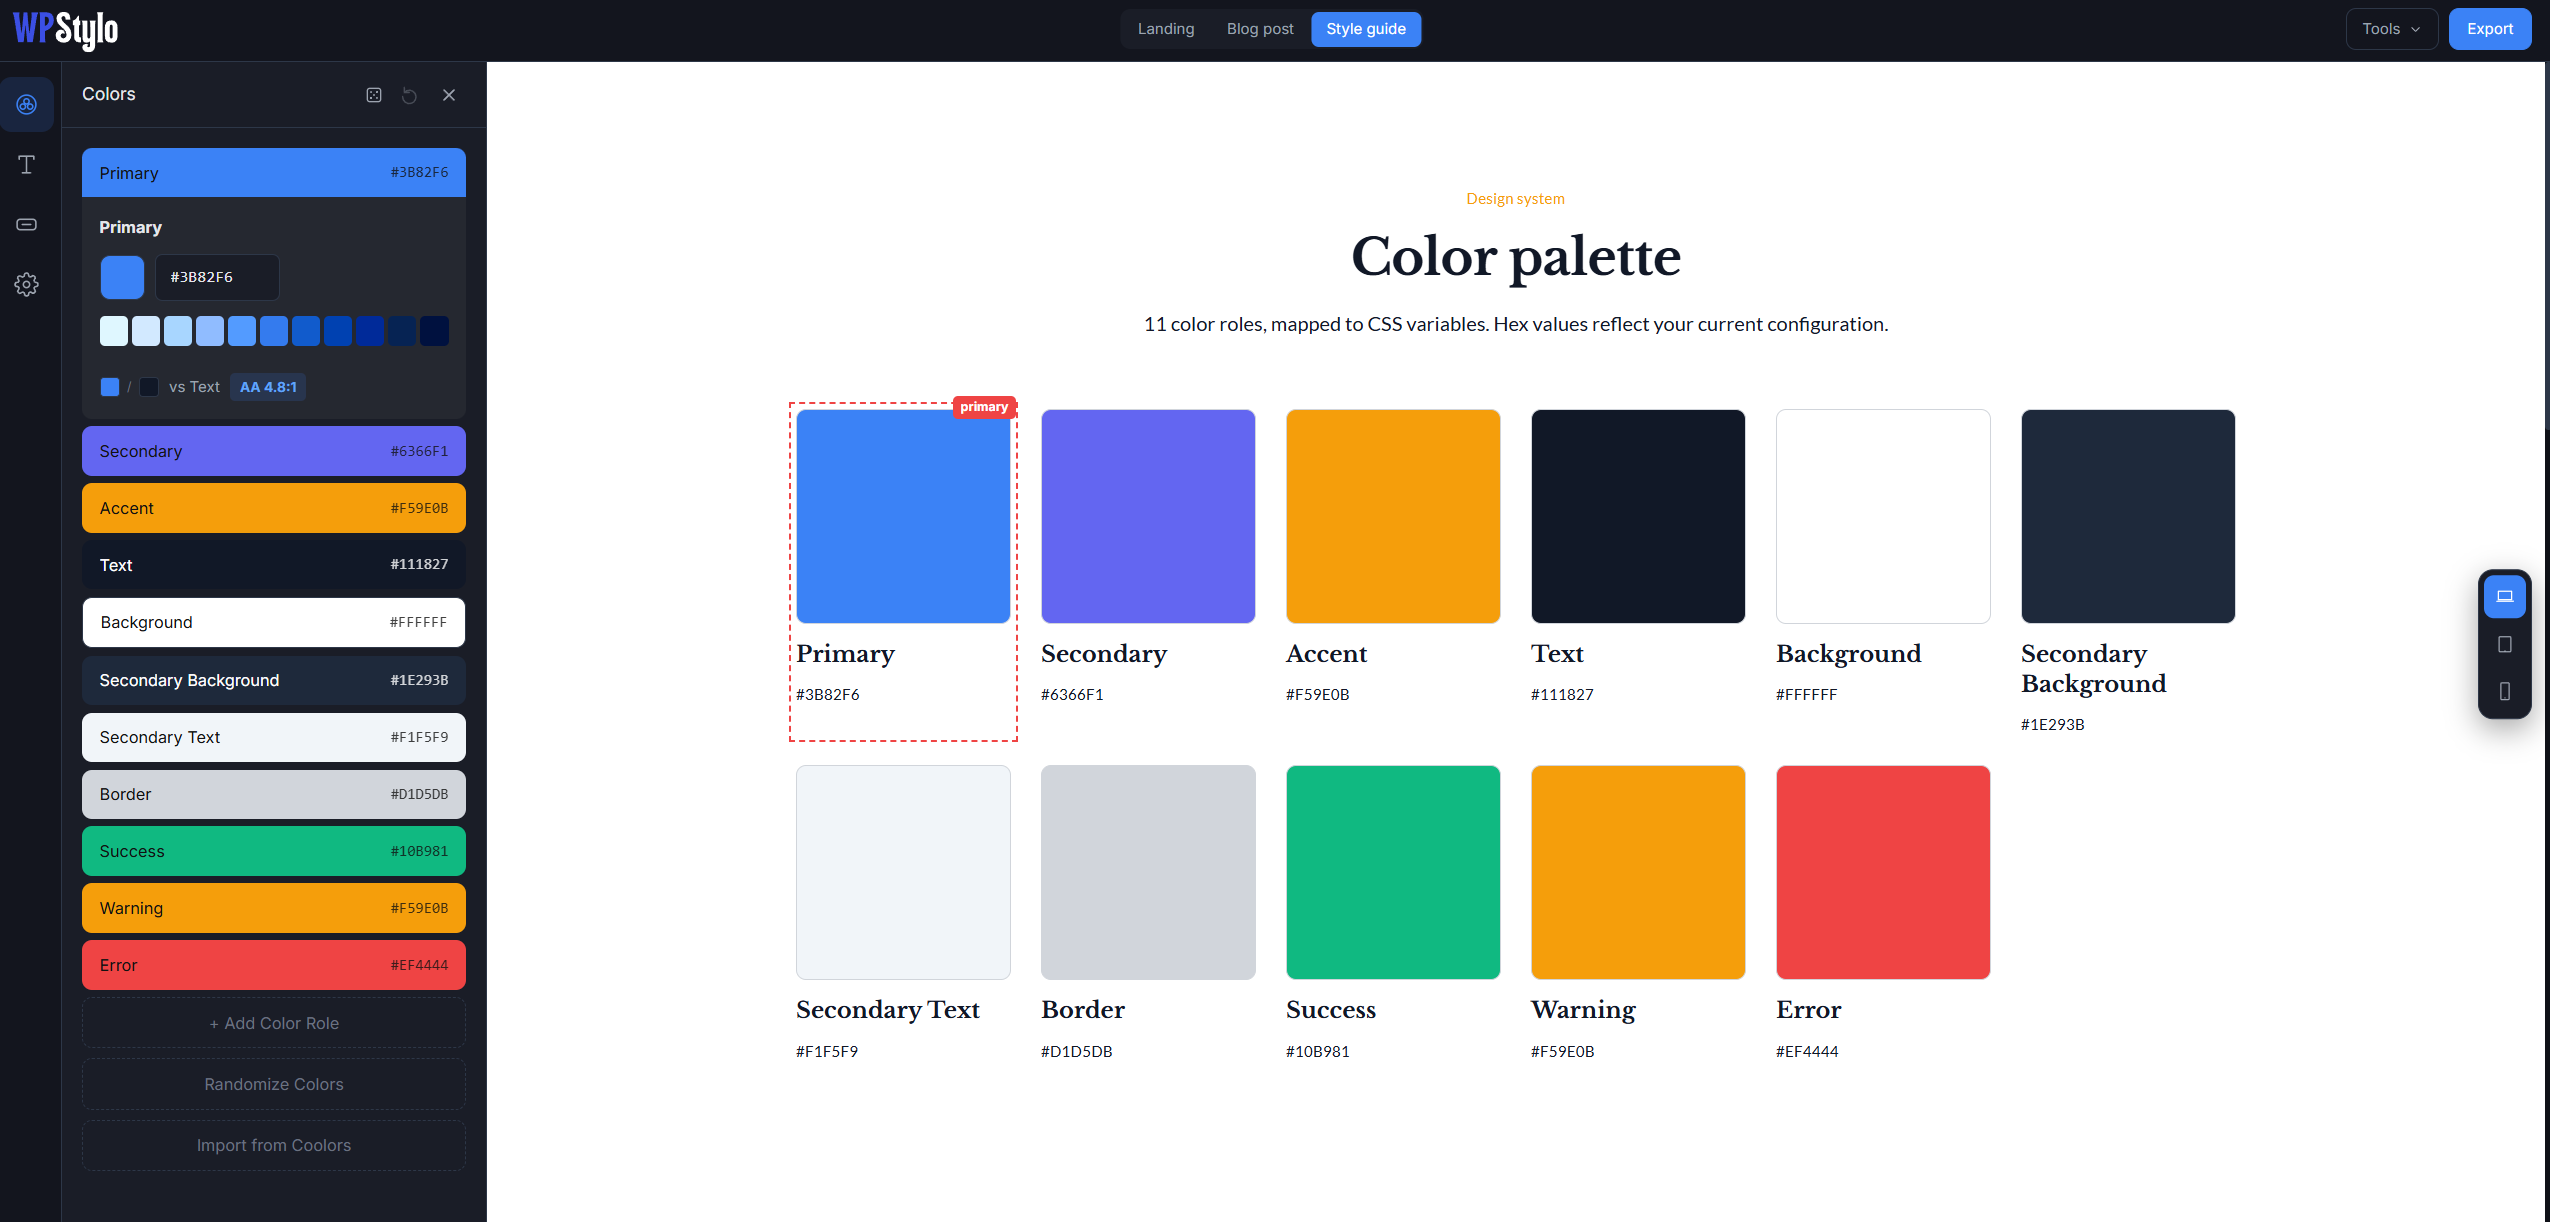Switch to the Blog post tab
Image resolution: width=2550 pixels, height=1222 pixels.
coord(1260,29)
